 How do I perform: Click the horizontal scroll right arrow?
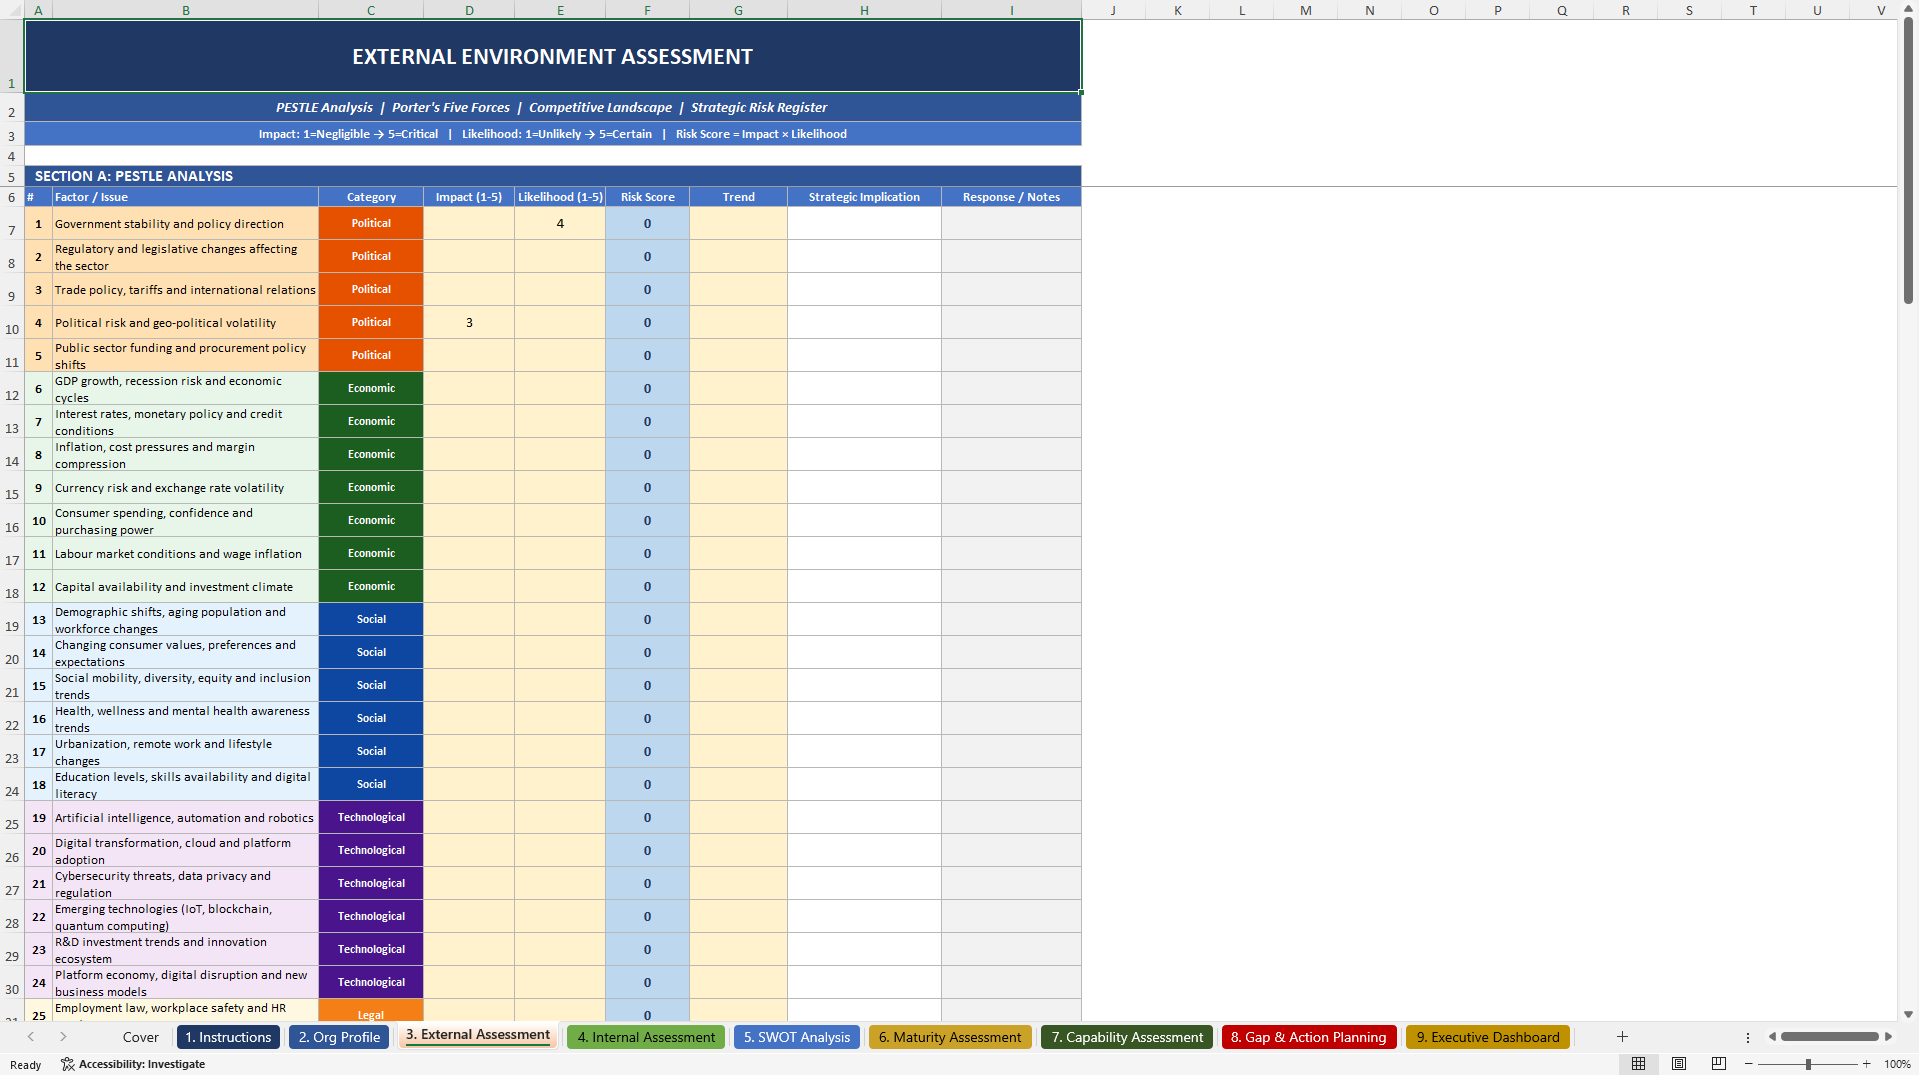[x=1888, y=1037]
